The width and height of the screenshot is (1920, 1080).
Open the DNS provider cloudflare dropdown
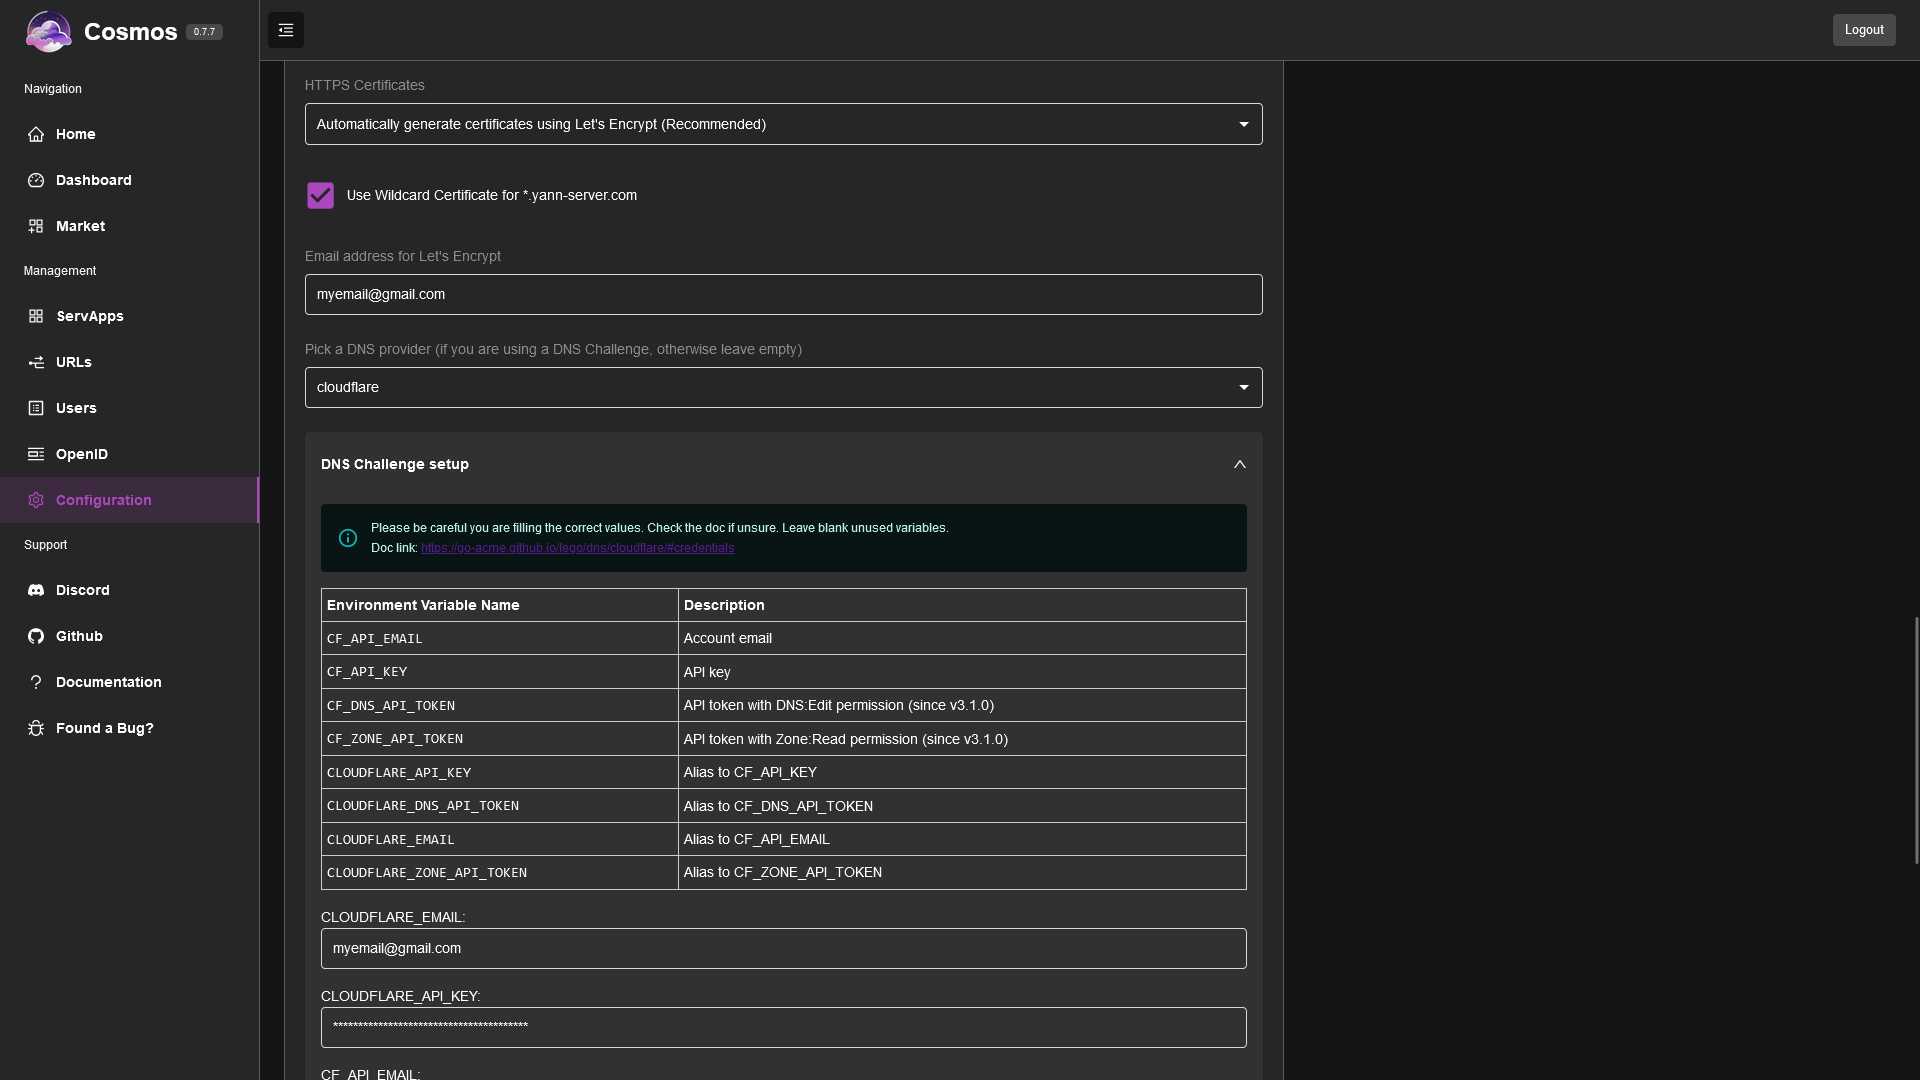coord(783,387)
